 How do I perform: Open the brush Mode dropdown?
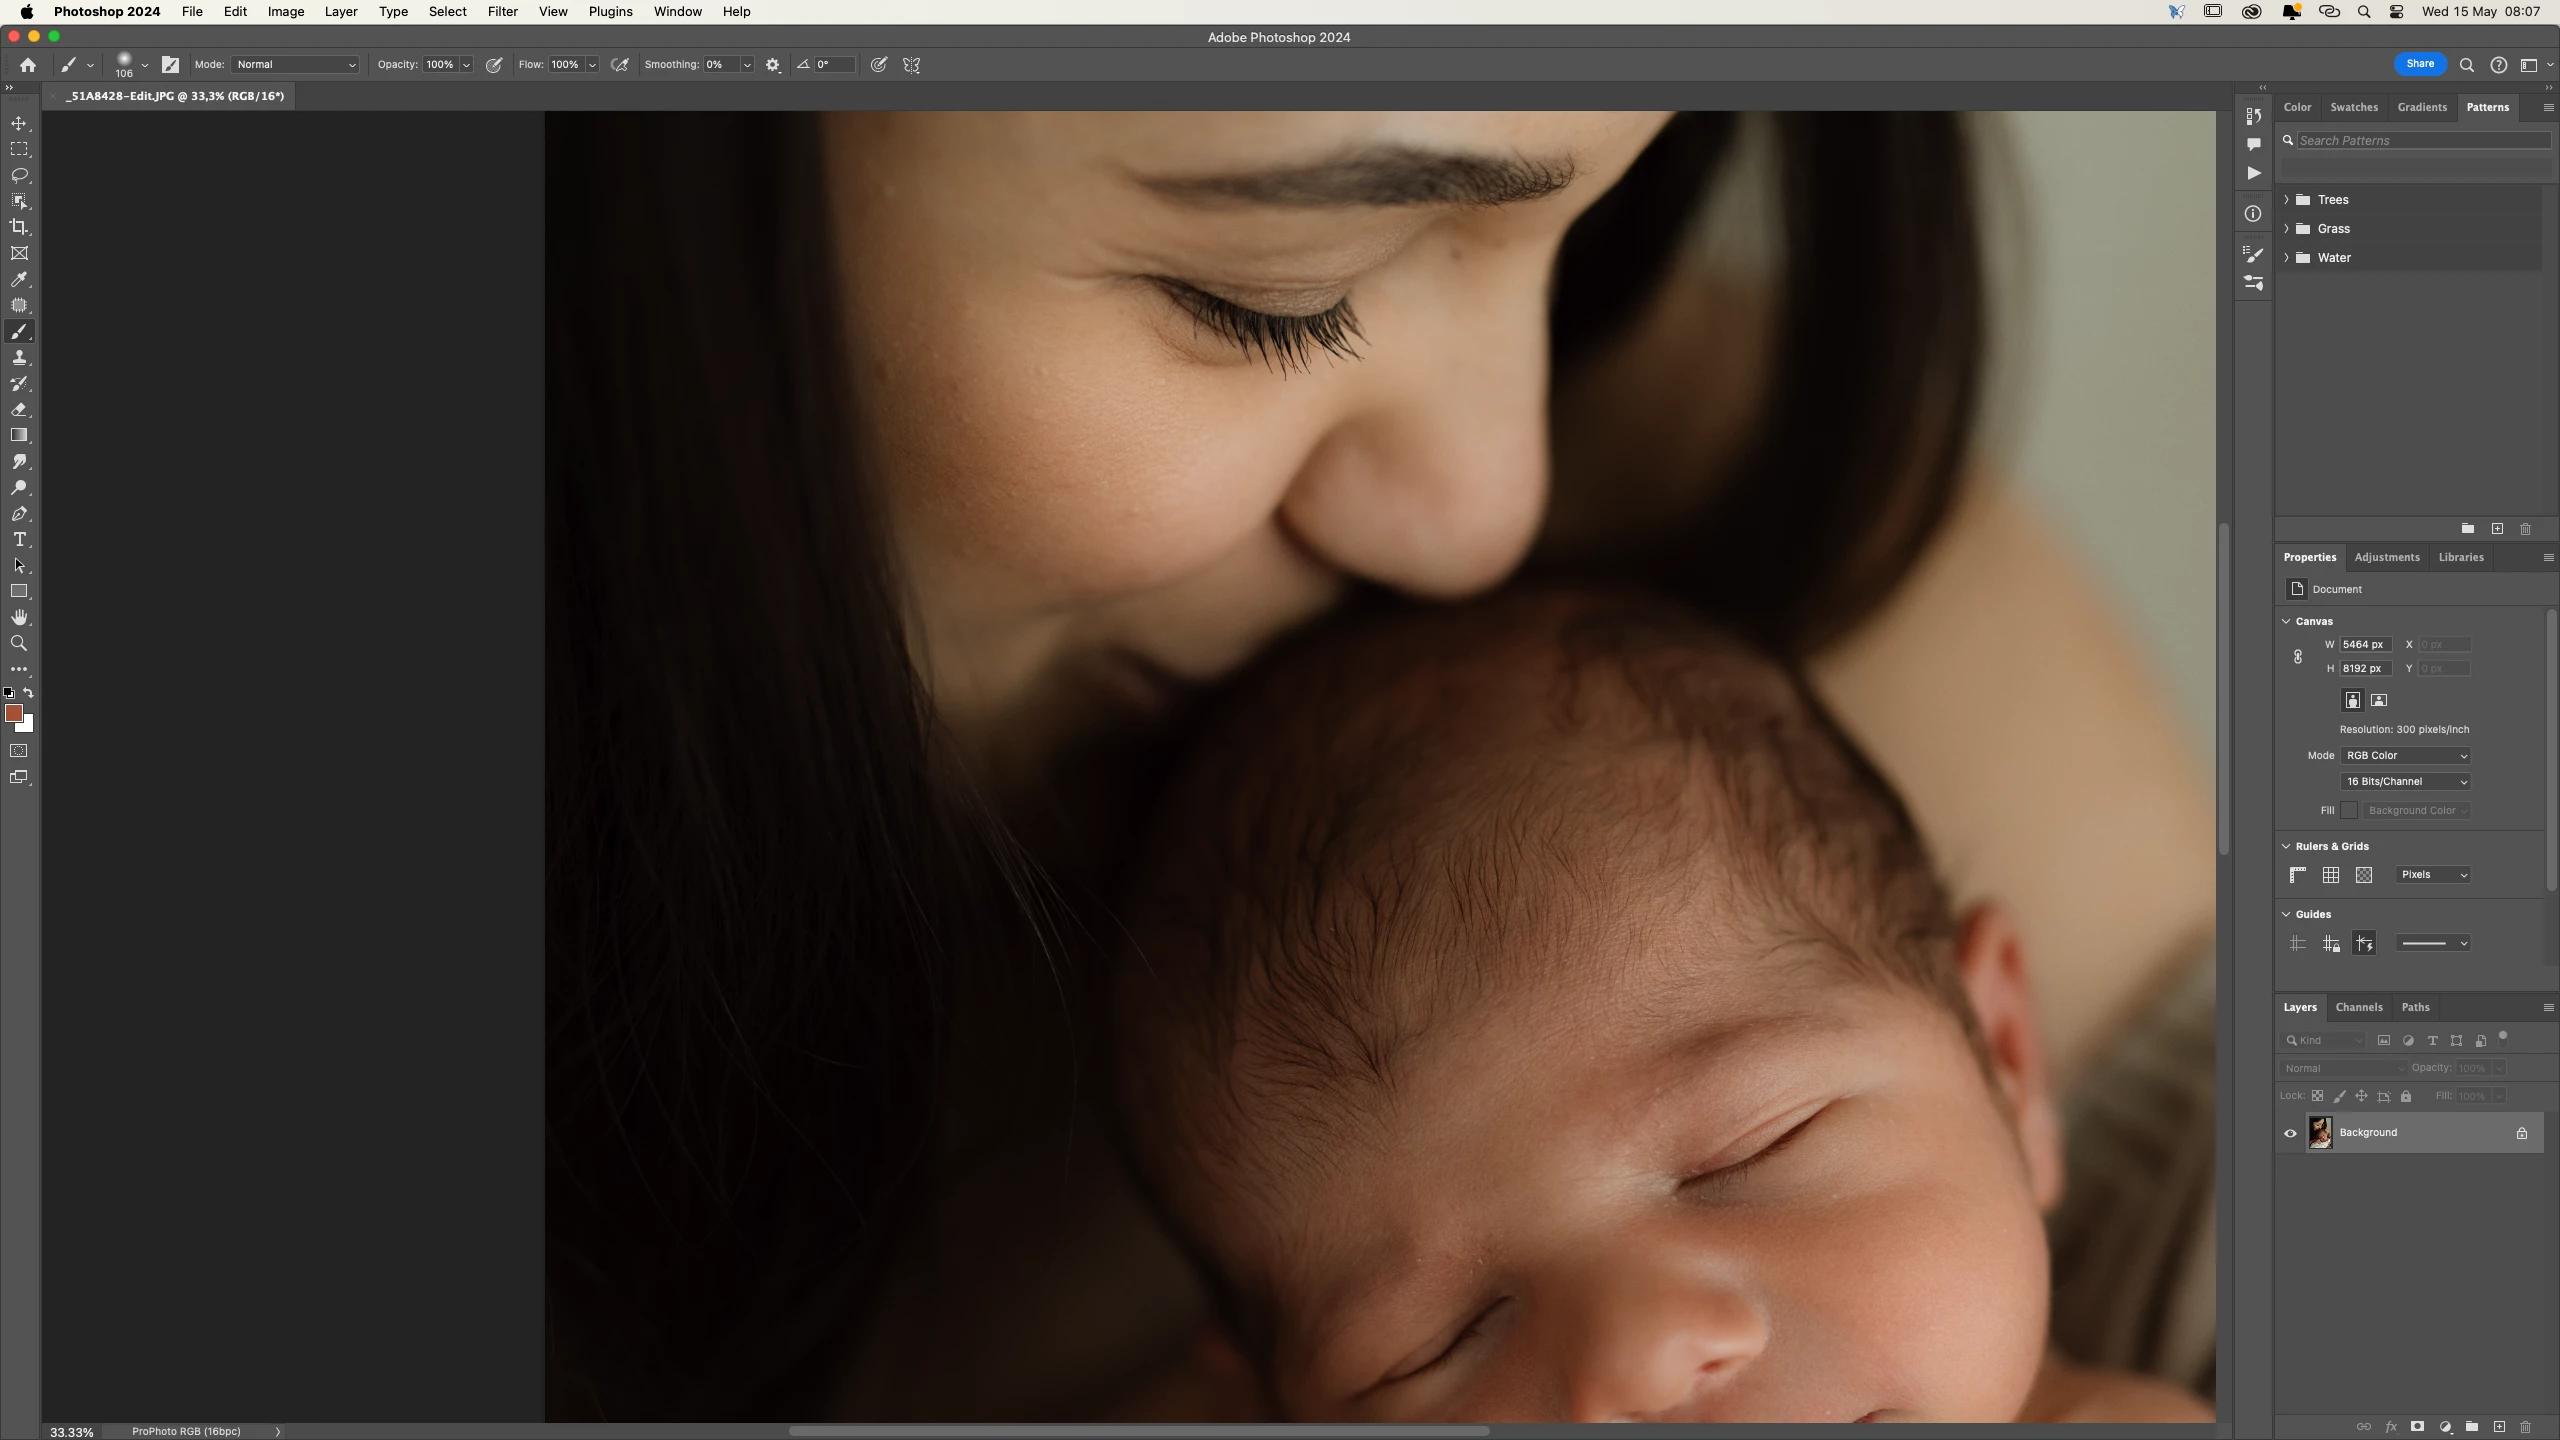point(296,65)
